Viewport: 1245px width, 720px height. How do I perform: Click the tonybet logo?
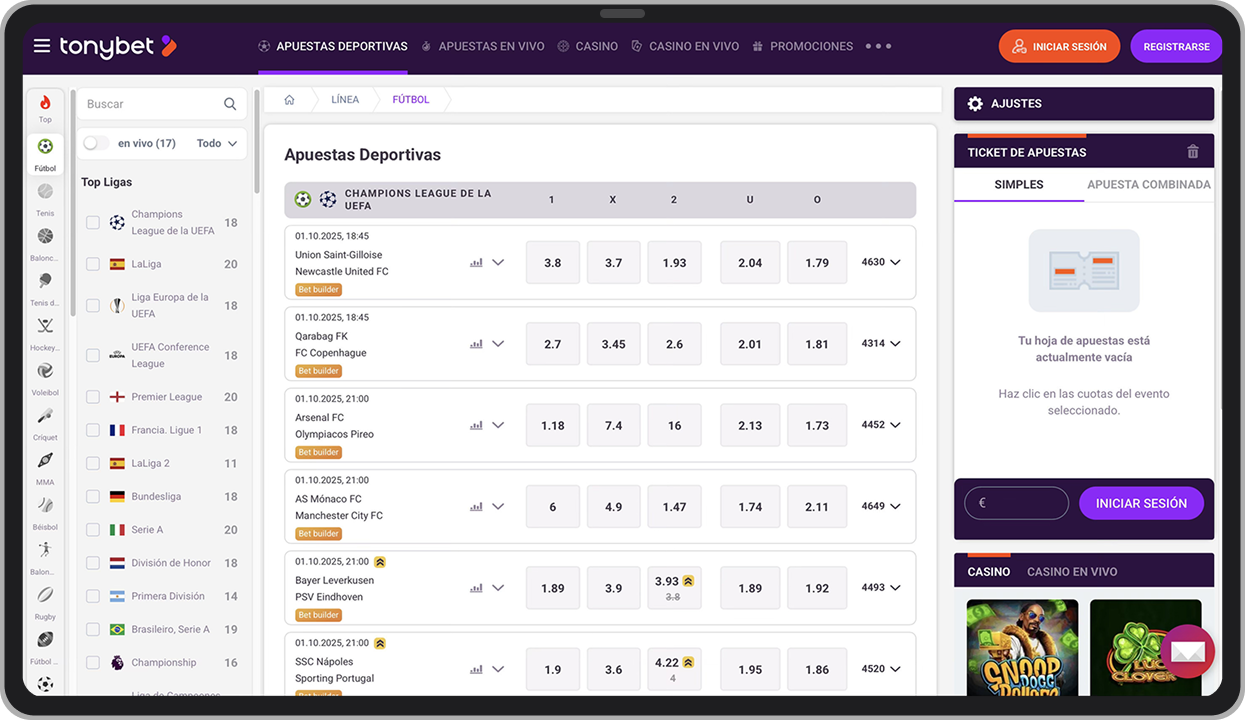pyautogui.click(x=118, y=46)
